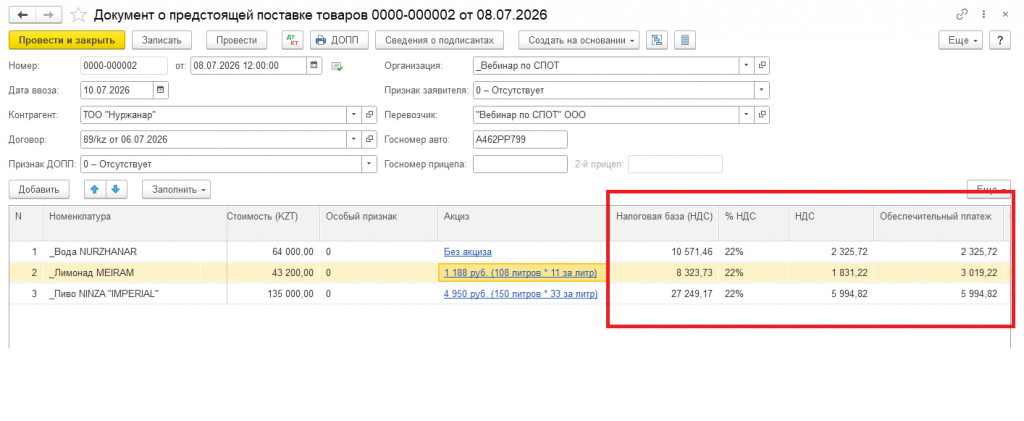
Task: Open the Дт/Кт postings icon
Action: (x=292, y=40)
